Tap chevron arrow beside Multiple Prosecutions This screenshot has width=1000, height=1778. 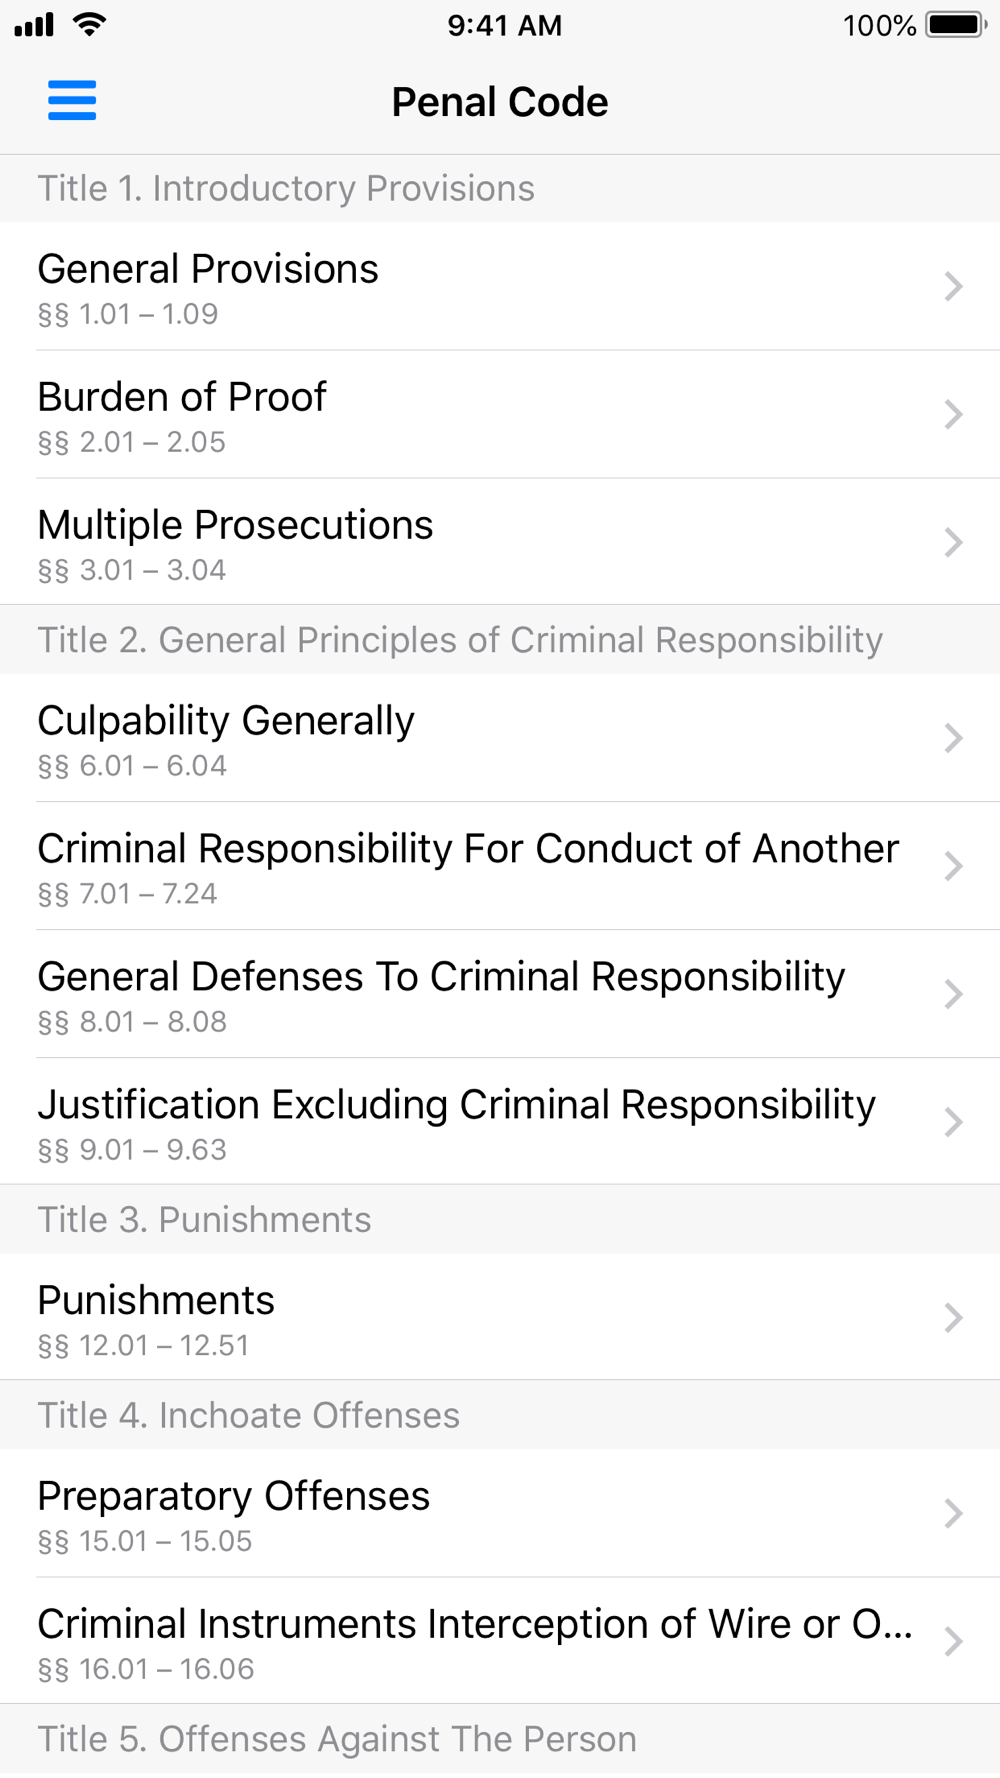[x=953, y=543]
